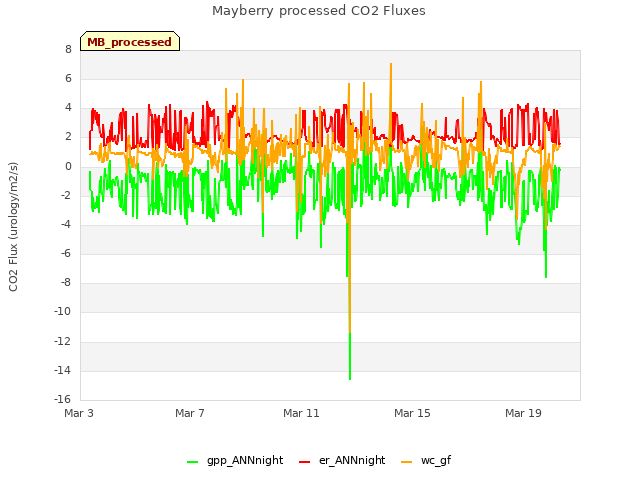Click the y-axis value -2
640x480 pixels.
pos(67,196)
